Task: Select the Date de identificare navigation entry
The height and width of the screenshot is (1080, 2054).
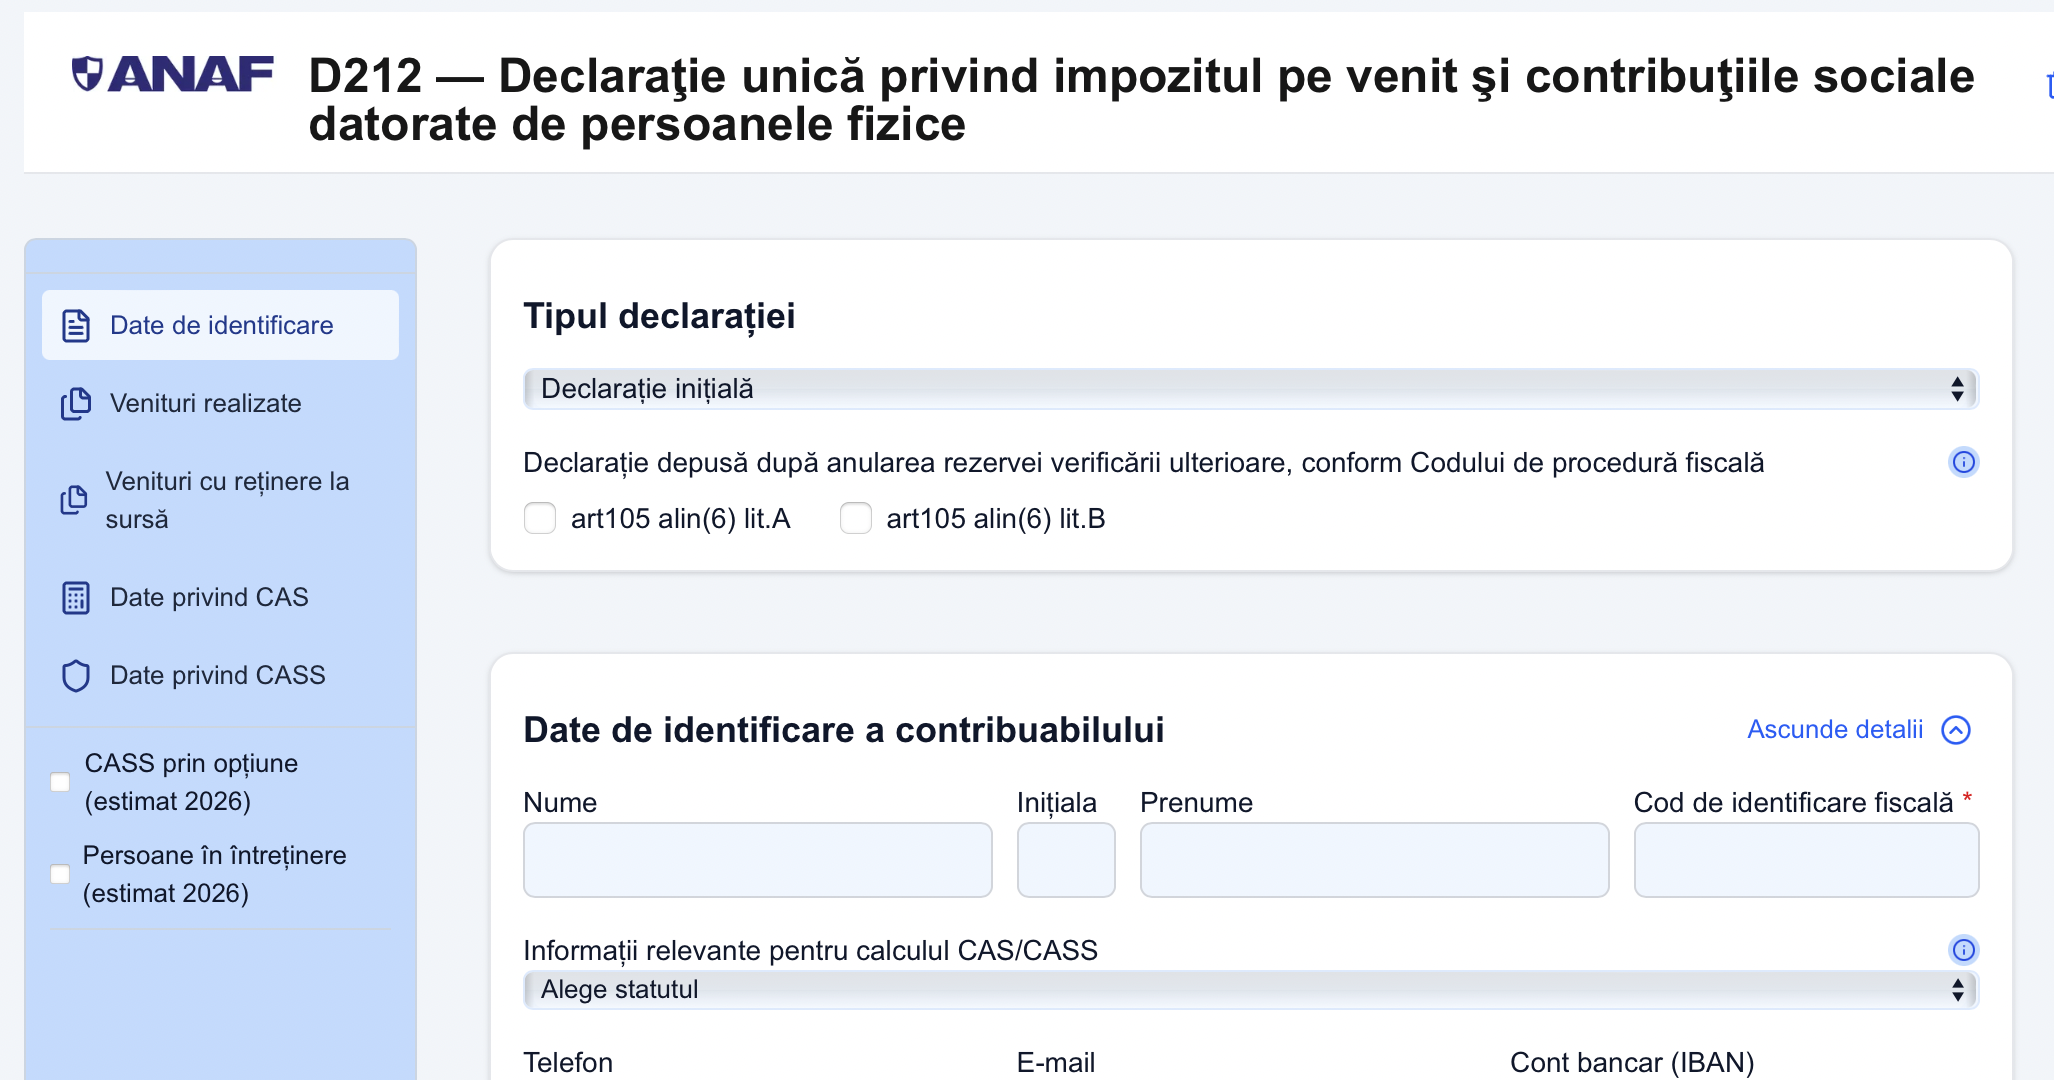Action: 220,324
